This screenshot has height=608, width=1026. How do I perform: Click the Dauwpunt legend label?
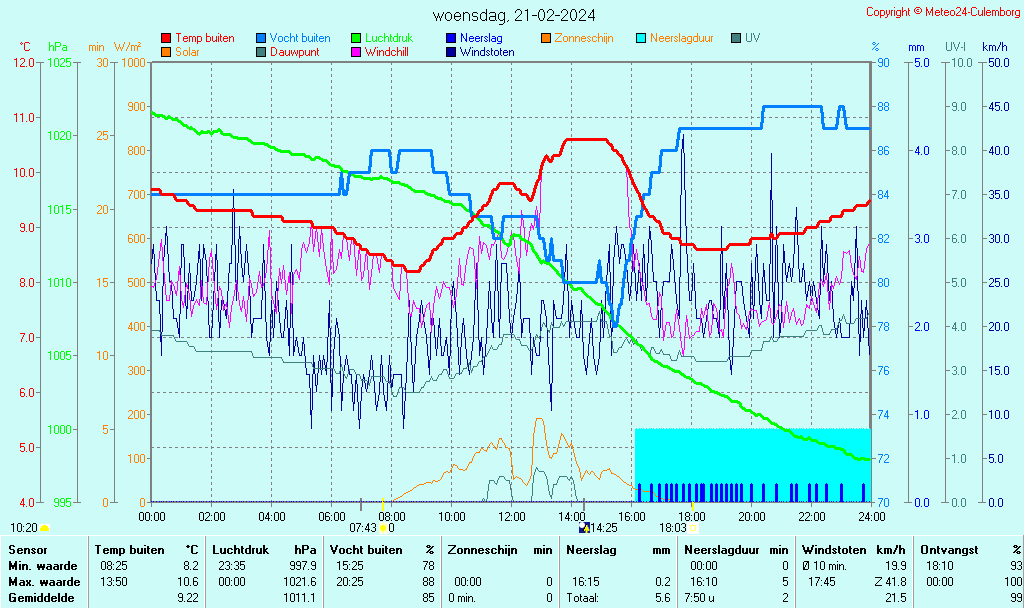(295, 52)
